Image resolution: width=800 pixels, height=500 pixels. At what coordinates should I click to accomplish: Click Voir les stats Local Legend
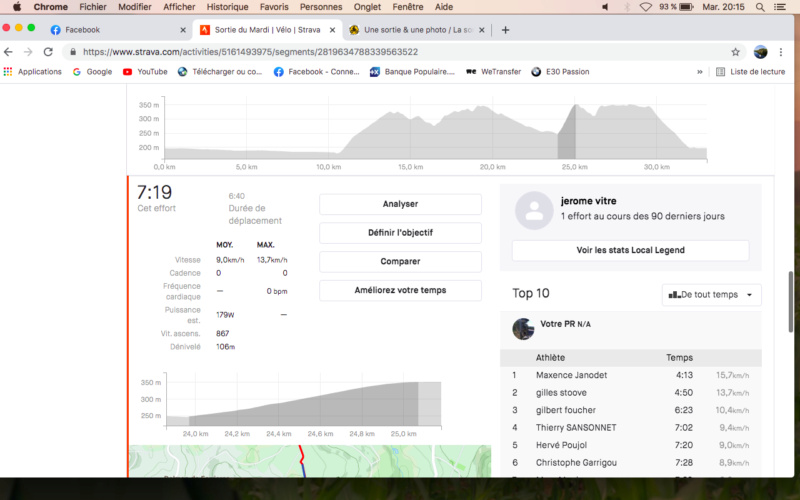(631, 251)
